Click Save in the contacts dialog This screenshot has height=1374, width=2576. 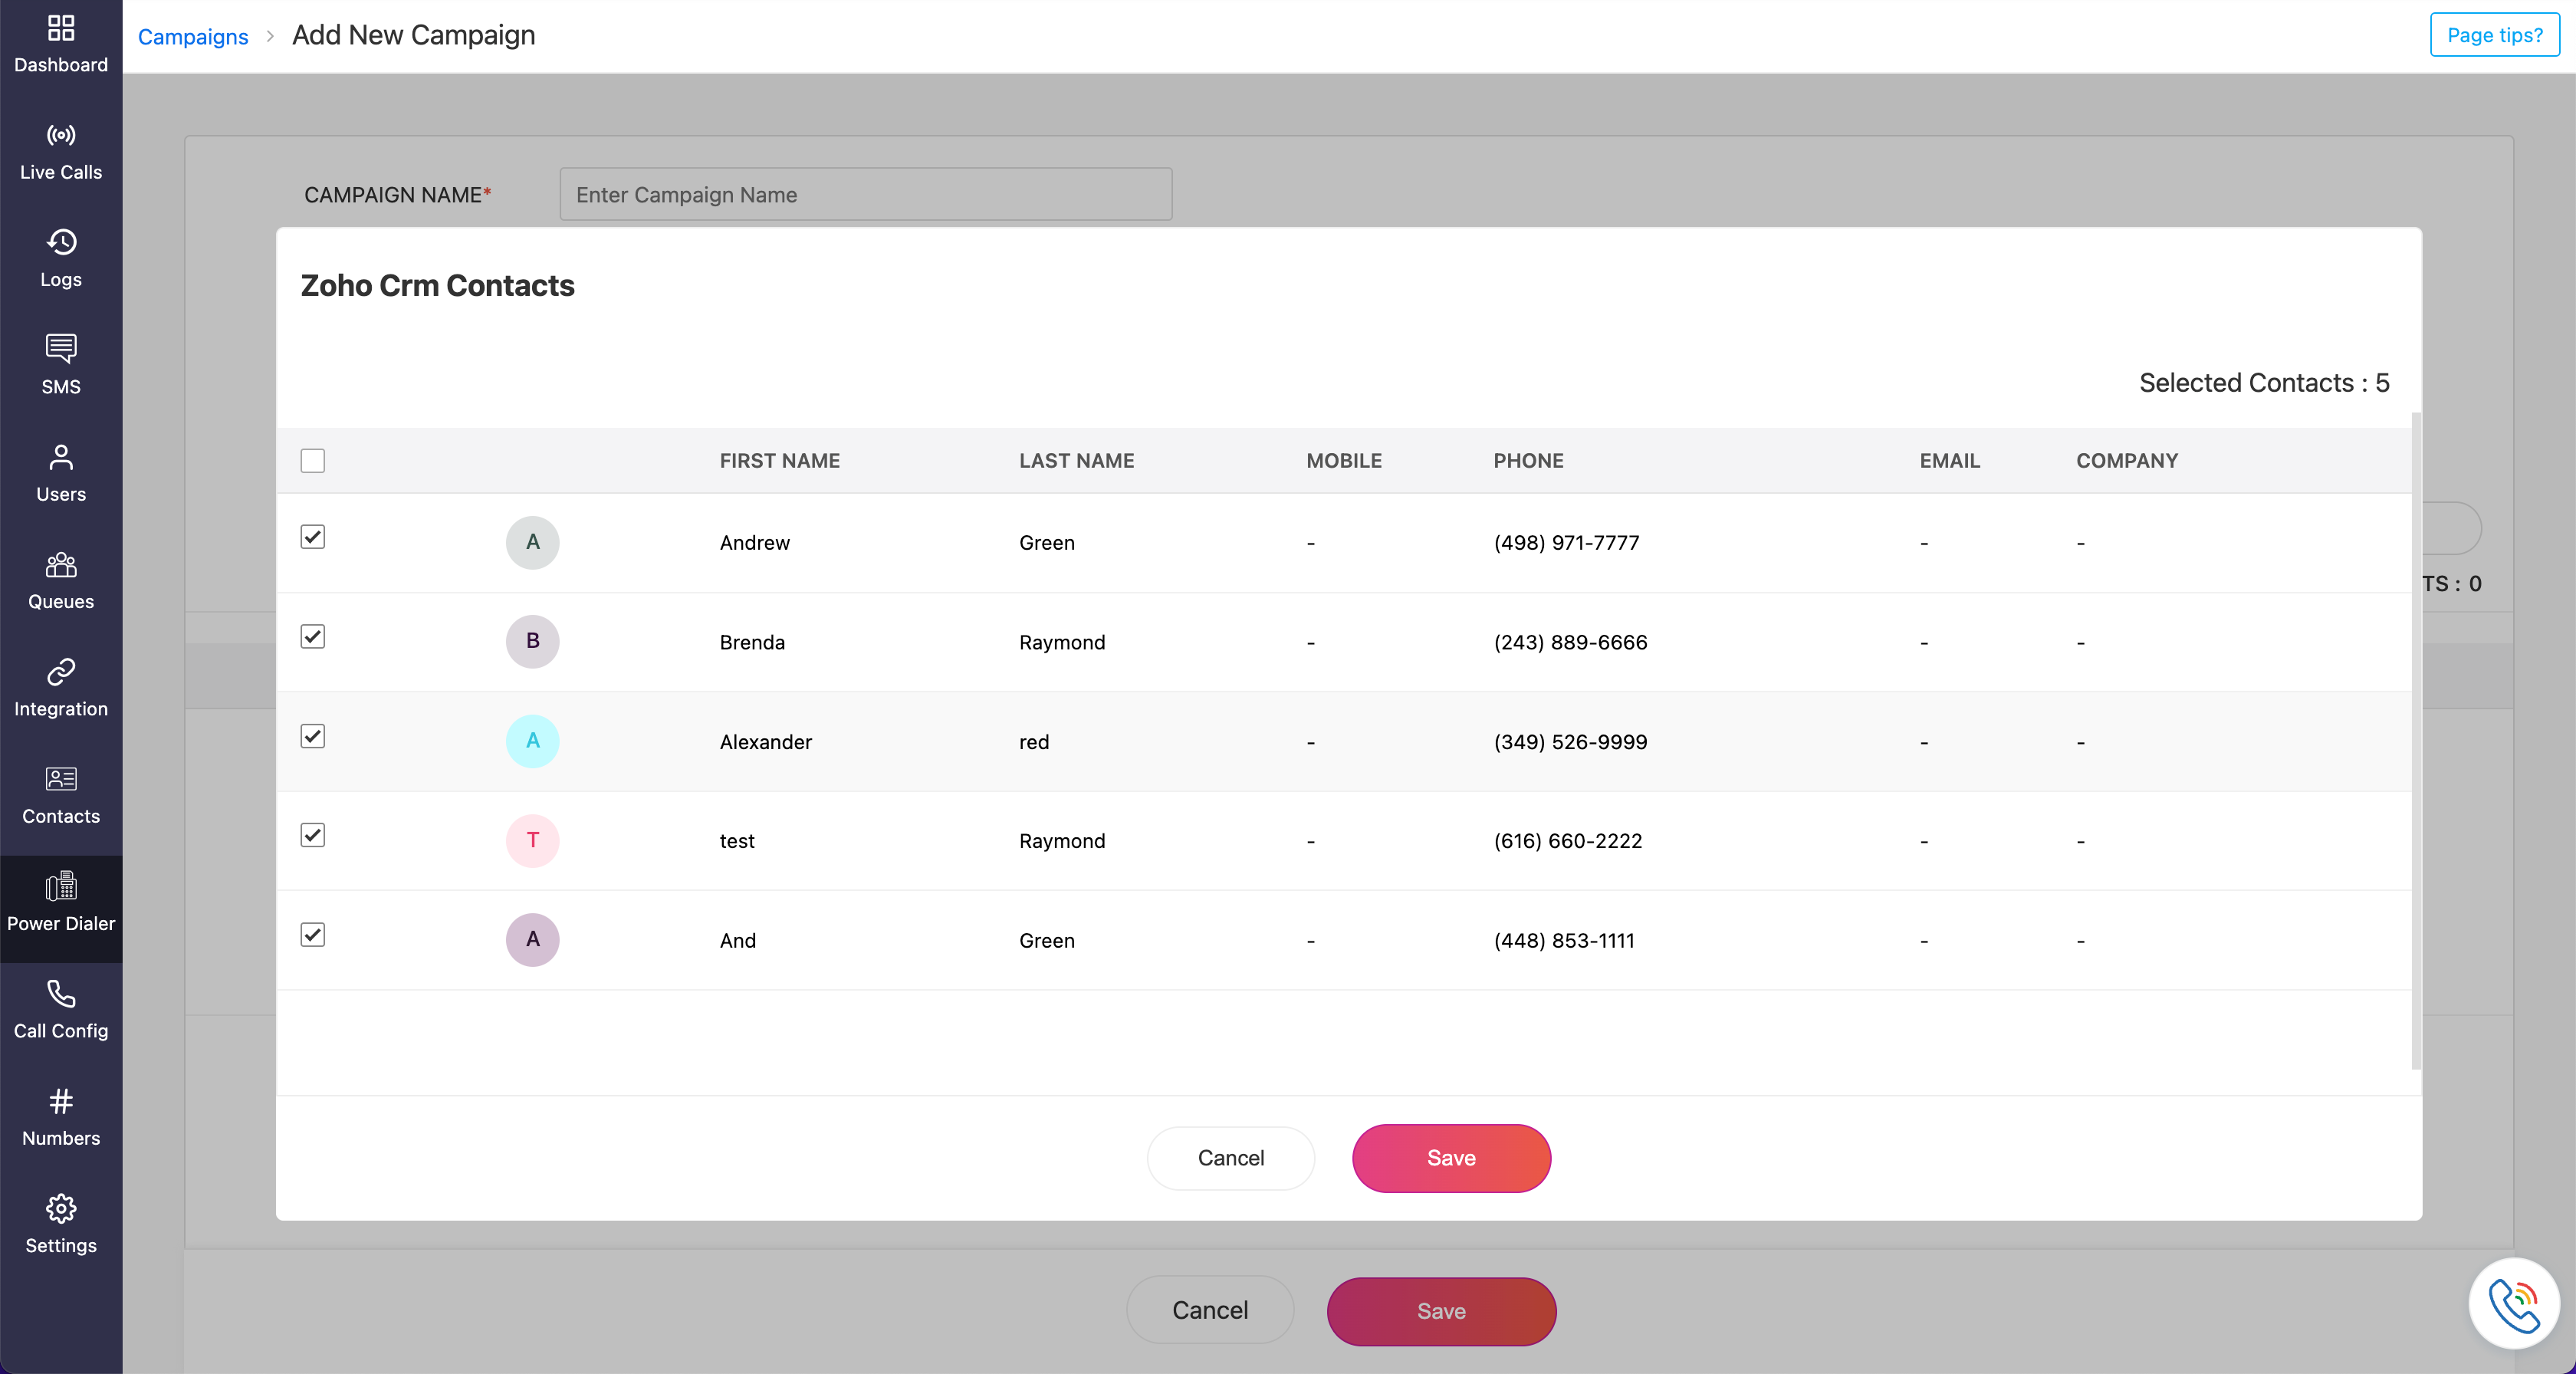click(1451, 1158)
